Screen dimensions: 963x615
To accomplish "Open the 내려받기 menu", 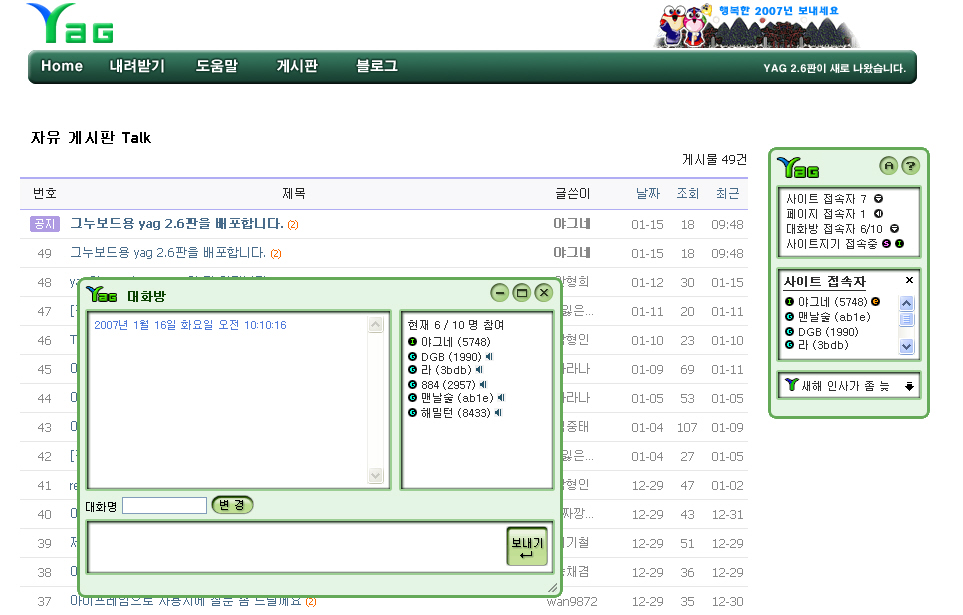I will [x=137, y=67].
